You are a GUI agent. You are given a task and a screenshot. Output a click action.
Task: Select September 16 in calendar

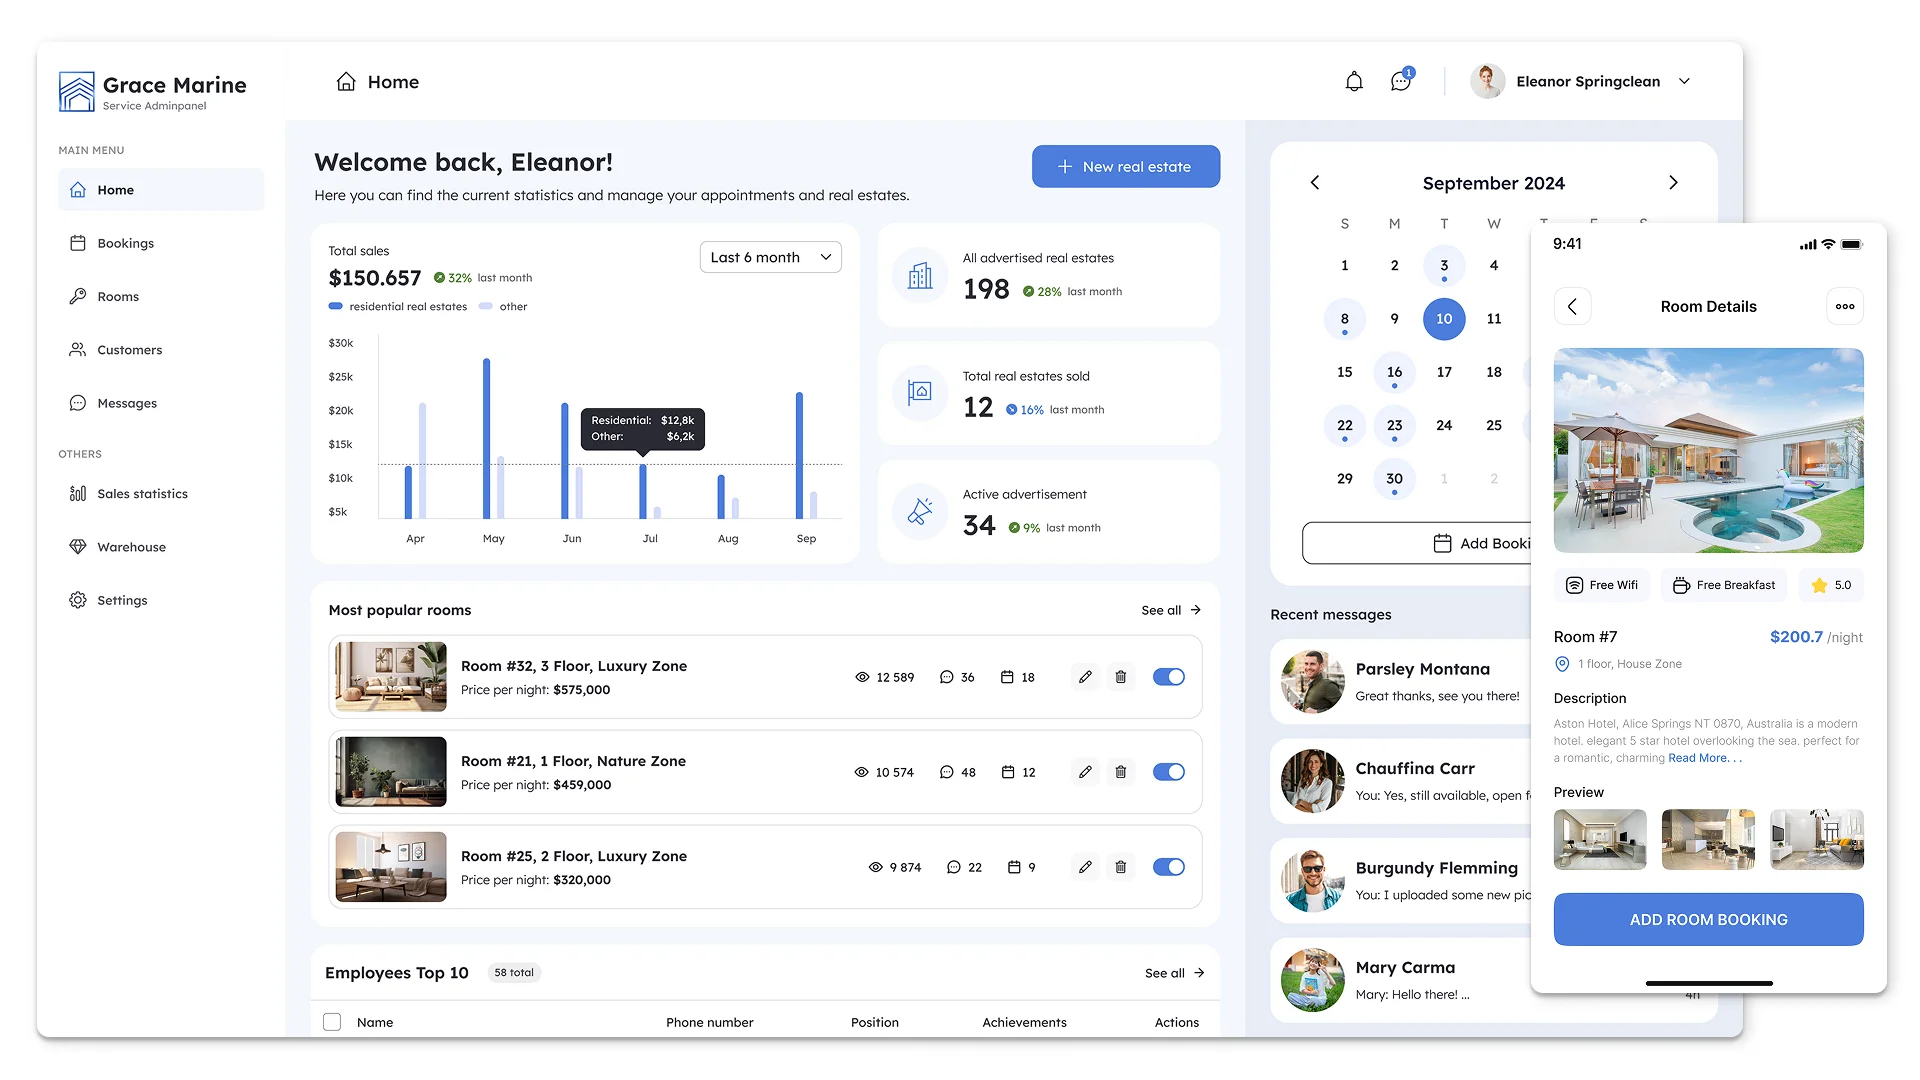(x=1394, y=372)
